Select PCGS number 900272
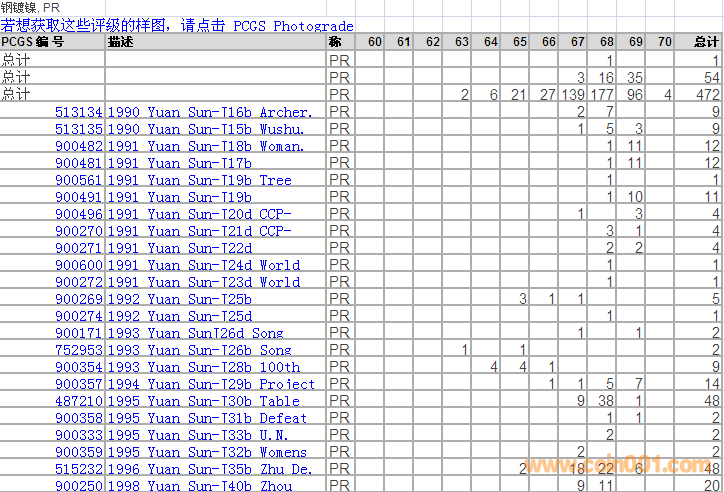Screen dimensions: 724x492 coord(78,282)
